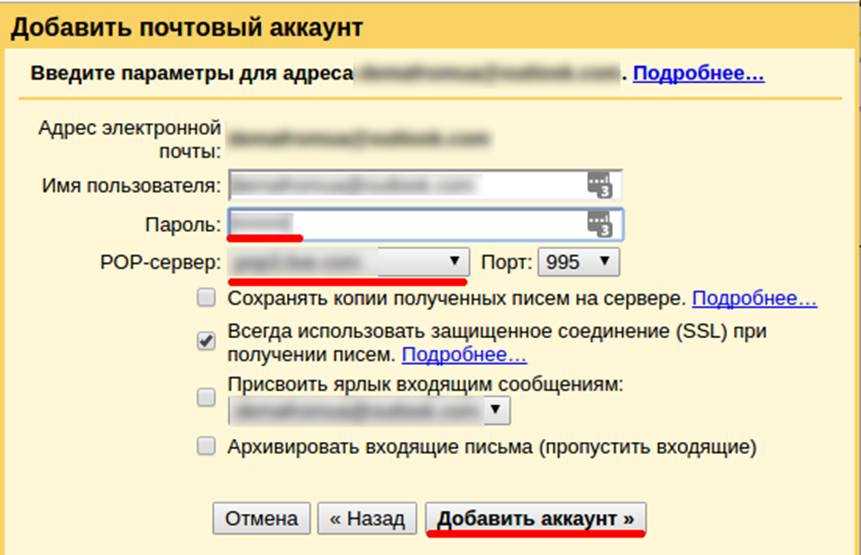Enable assigning a label to incoming messages
This screenshot has width=861, height=555.
(206, 398)
